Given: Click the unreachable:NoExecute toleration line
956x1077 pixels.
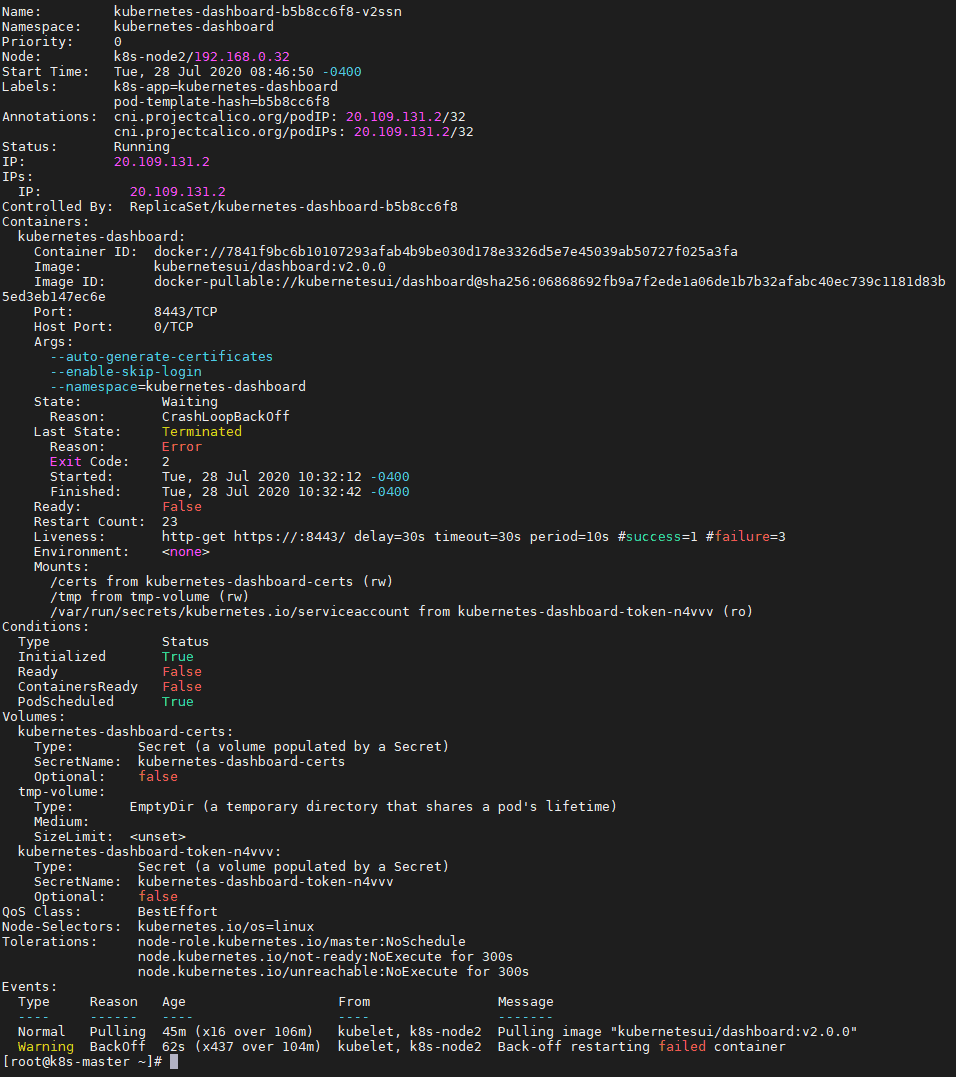Looking at the screenshot, I should point(333,972).
